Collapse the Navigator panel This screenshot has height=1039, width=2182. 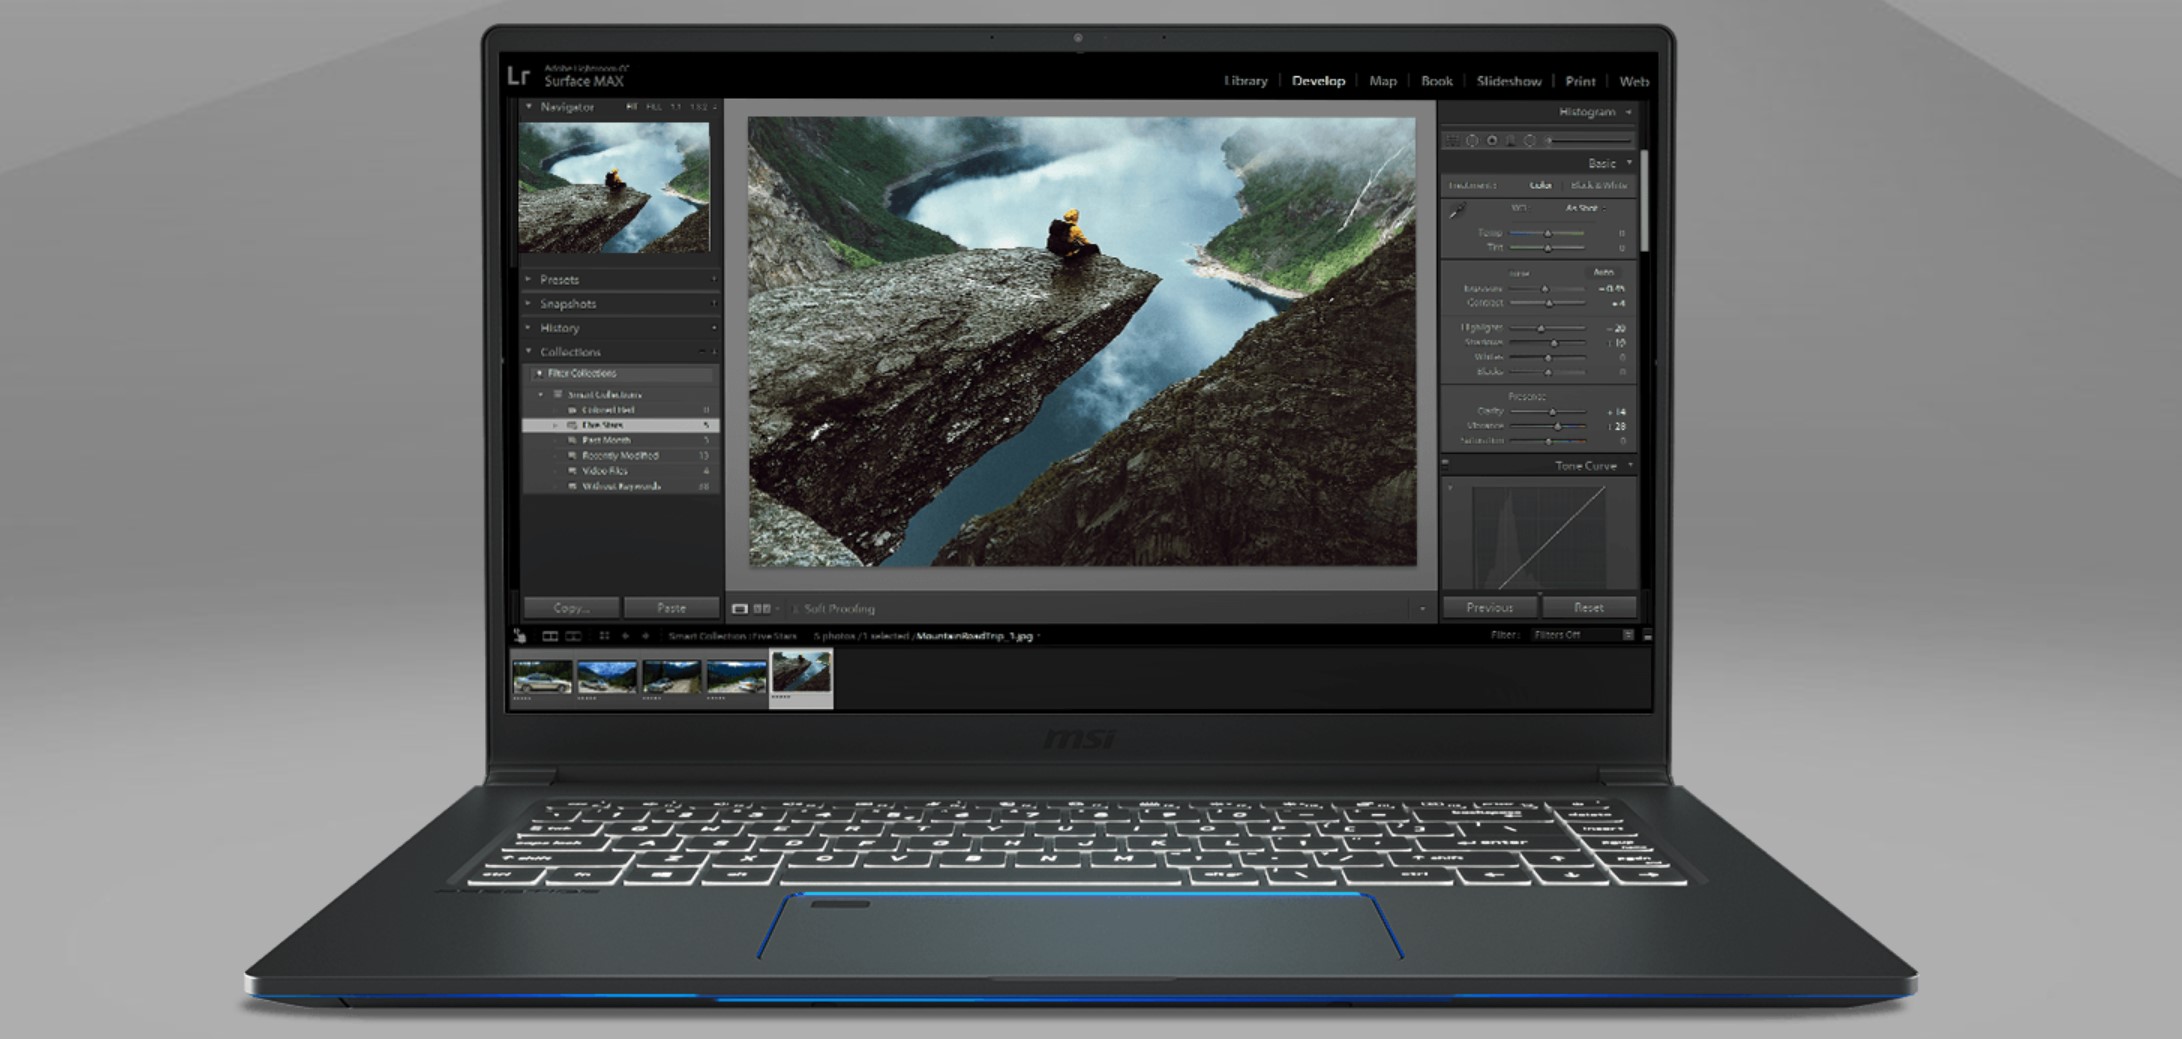pyautogui.click(x=529, y=106)
